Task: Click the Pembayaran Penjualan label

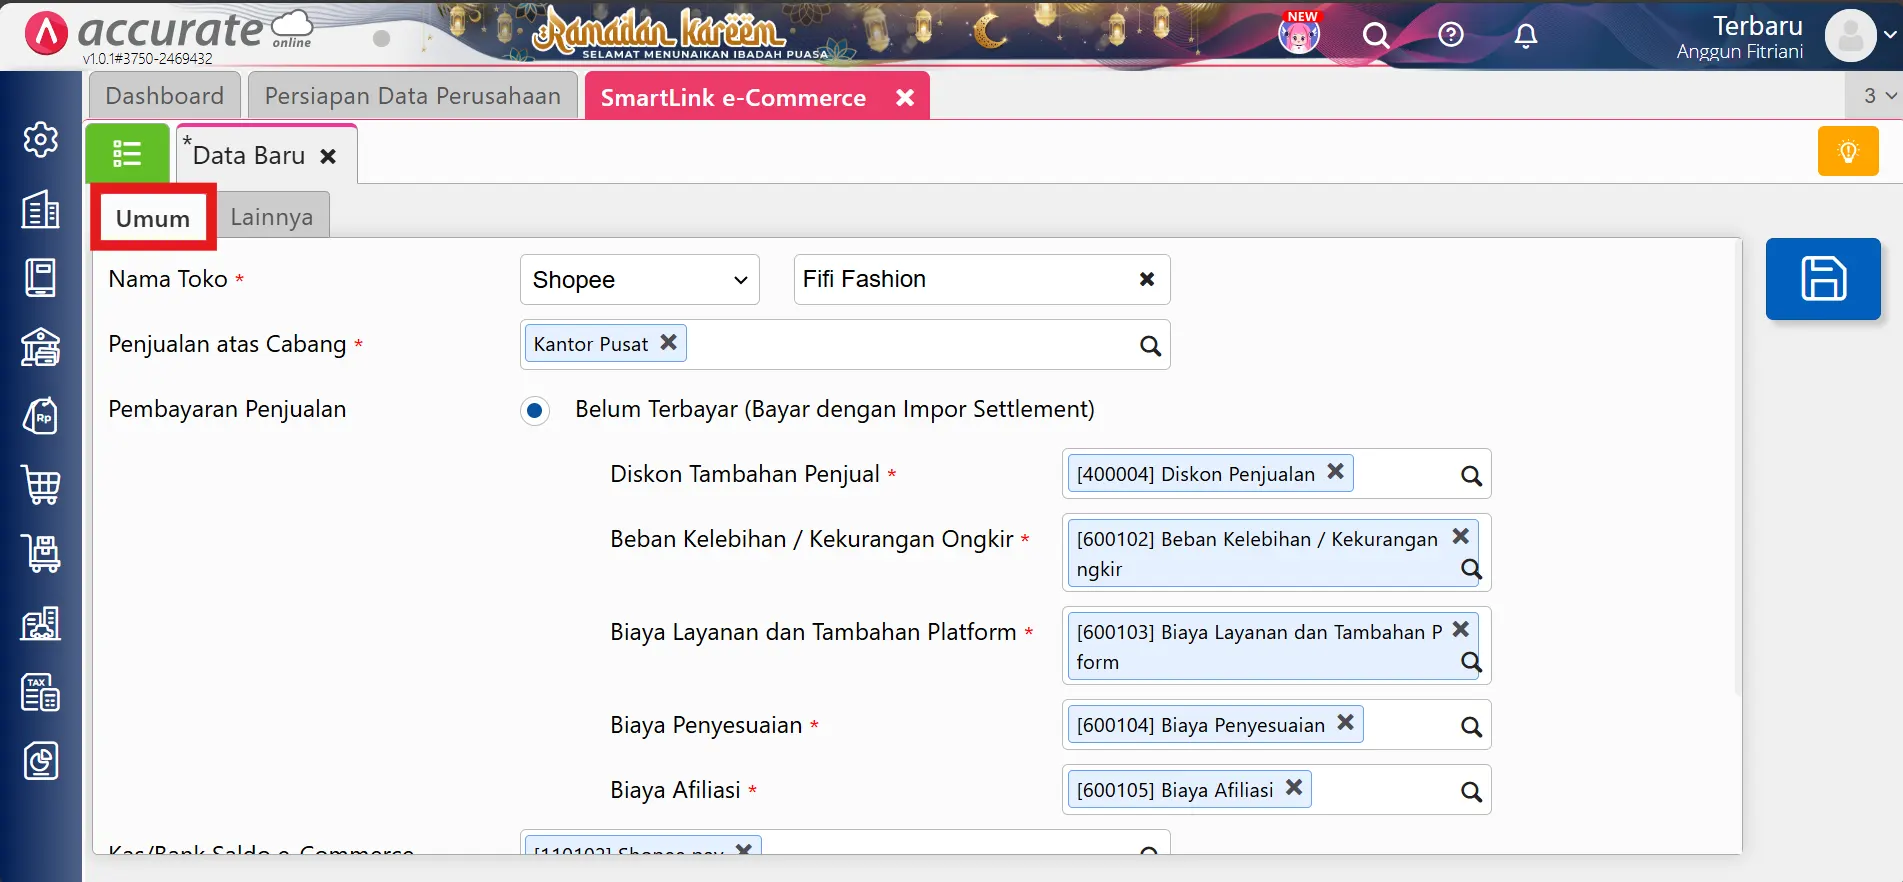Action: point(227,409)
